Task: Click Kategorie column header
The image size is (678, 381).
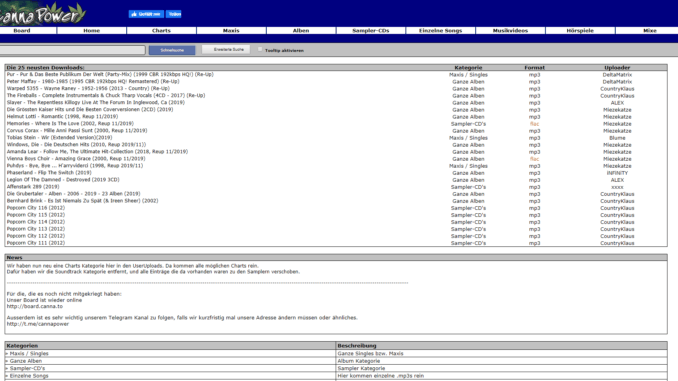Action: pos(468,67)
